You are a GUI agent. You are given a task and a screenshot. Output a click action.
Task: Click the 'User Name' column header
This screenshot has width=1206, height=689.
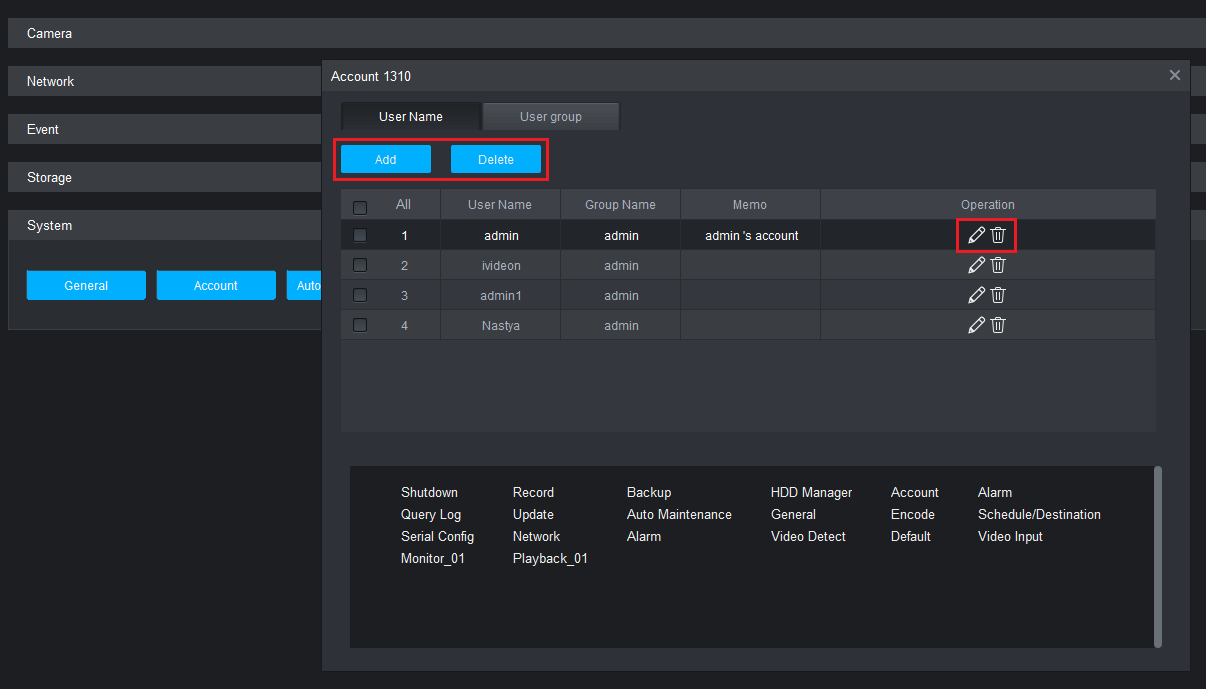point(500,204)
